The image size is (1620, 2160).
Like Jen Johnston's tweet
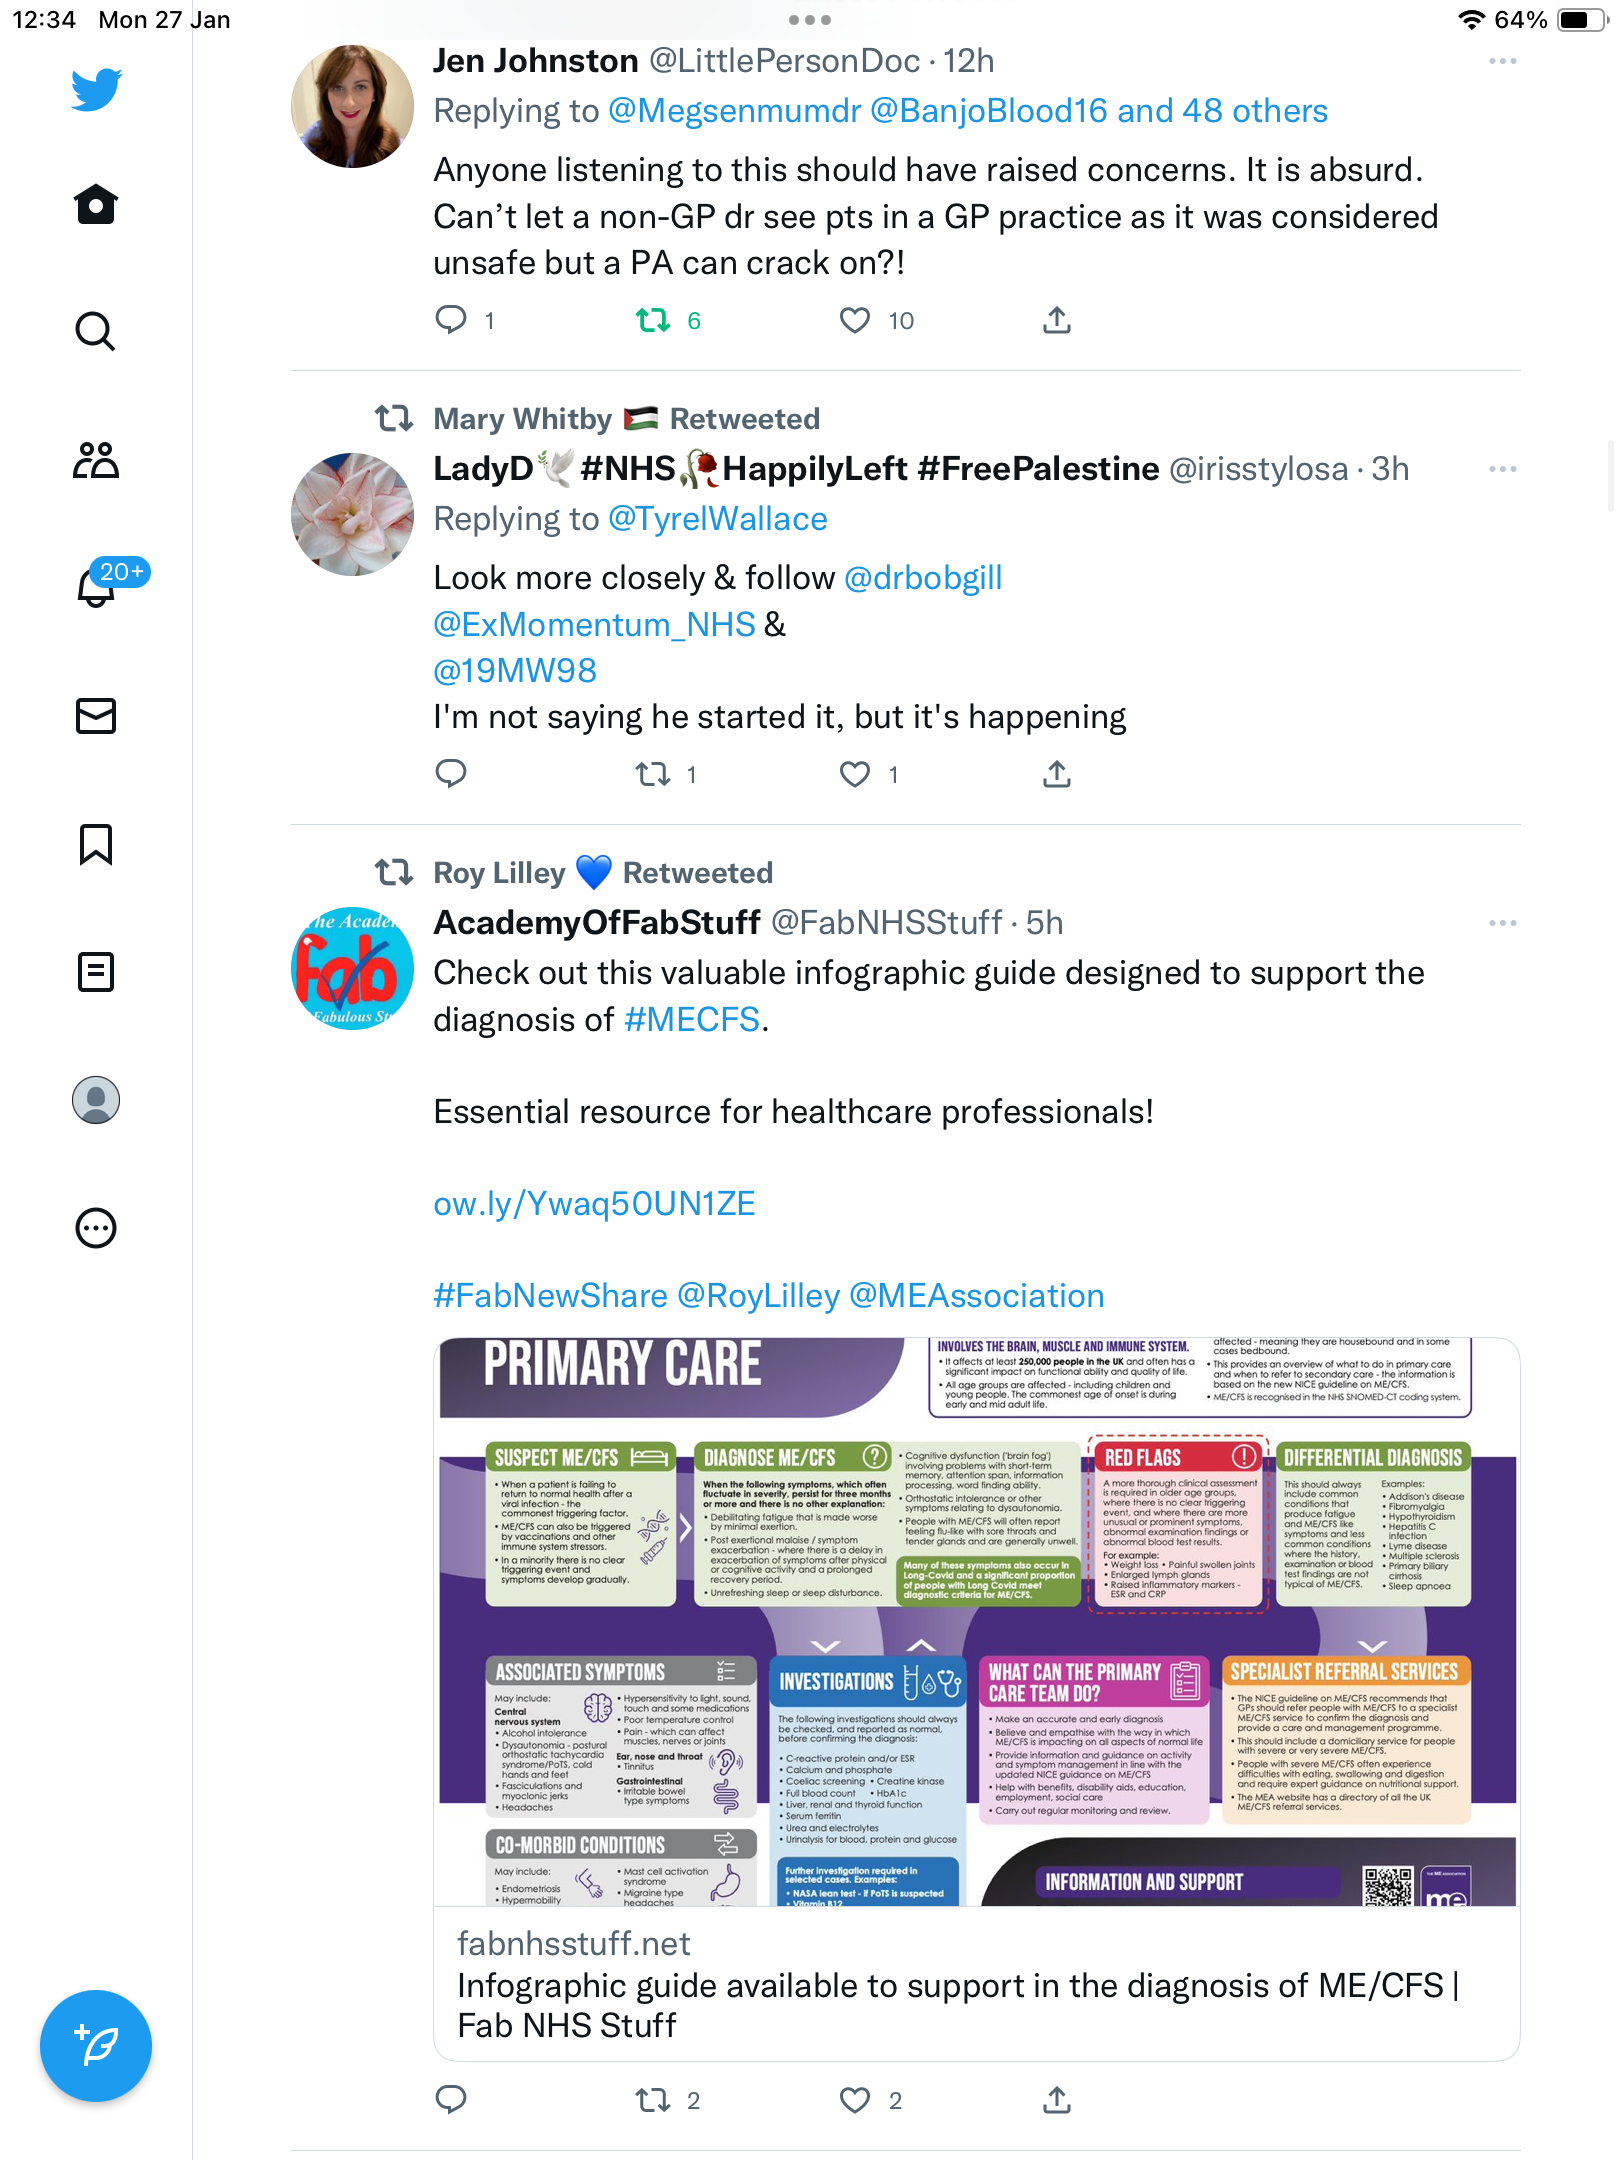coord(854,320)
